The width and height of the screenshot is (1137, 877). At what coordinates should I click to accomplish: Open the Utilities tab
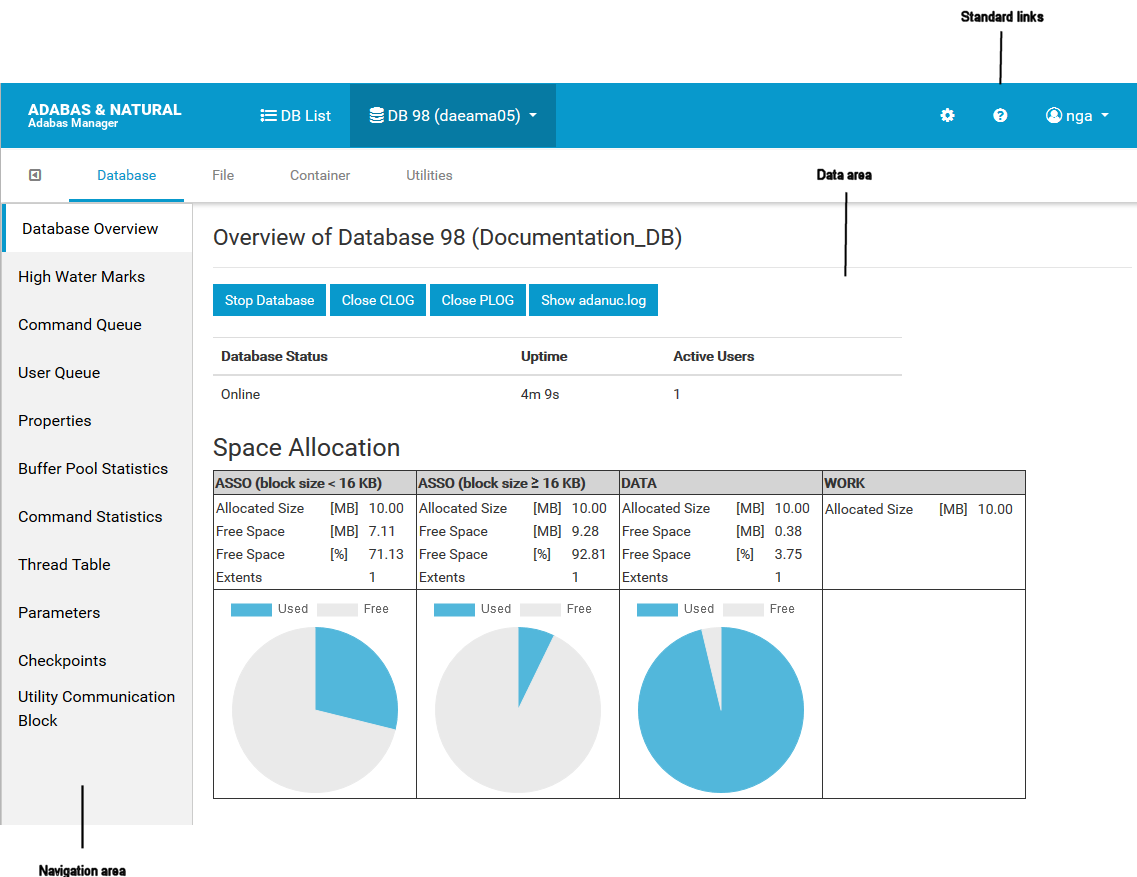429,175
